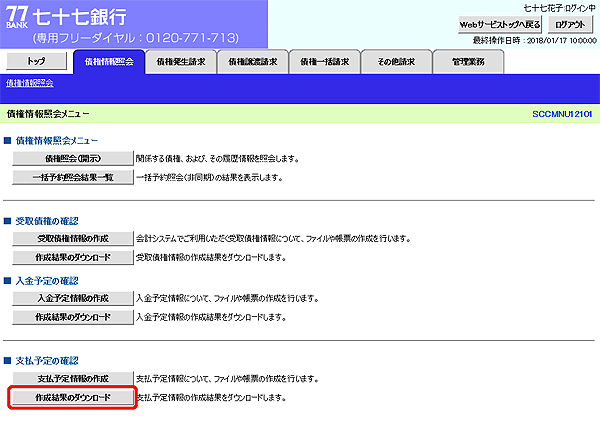The width and height of the screenshot is (600, 434).
Task: Click description 関係する債権、および、その履歴情報を照会します
Action: click(217, 158)
